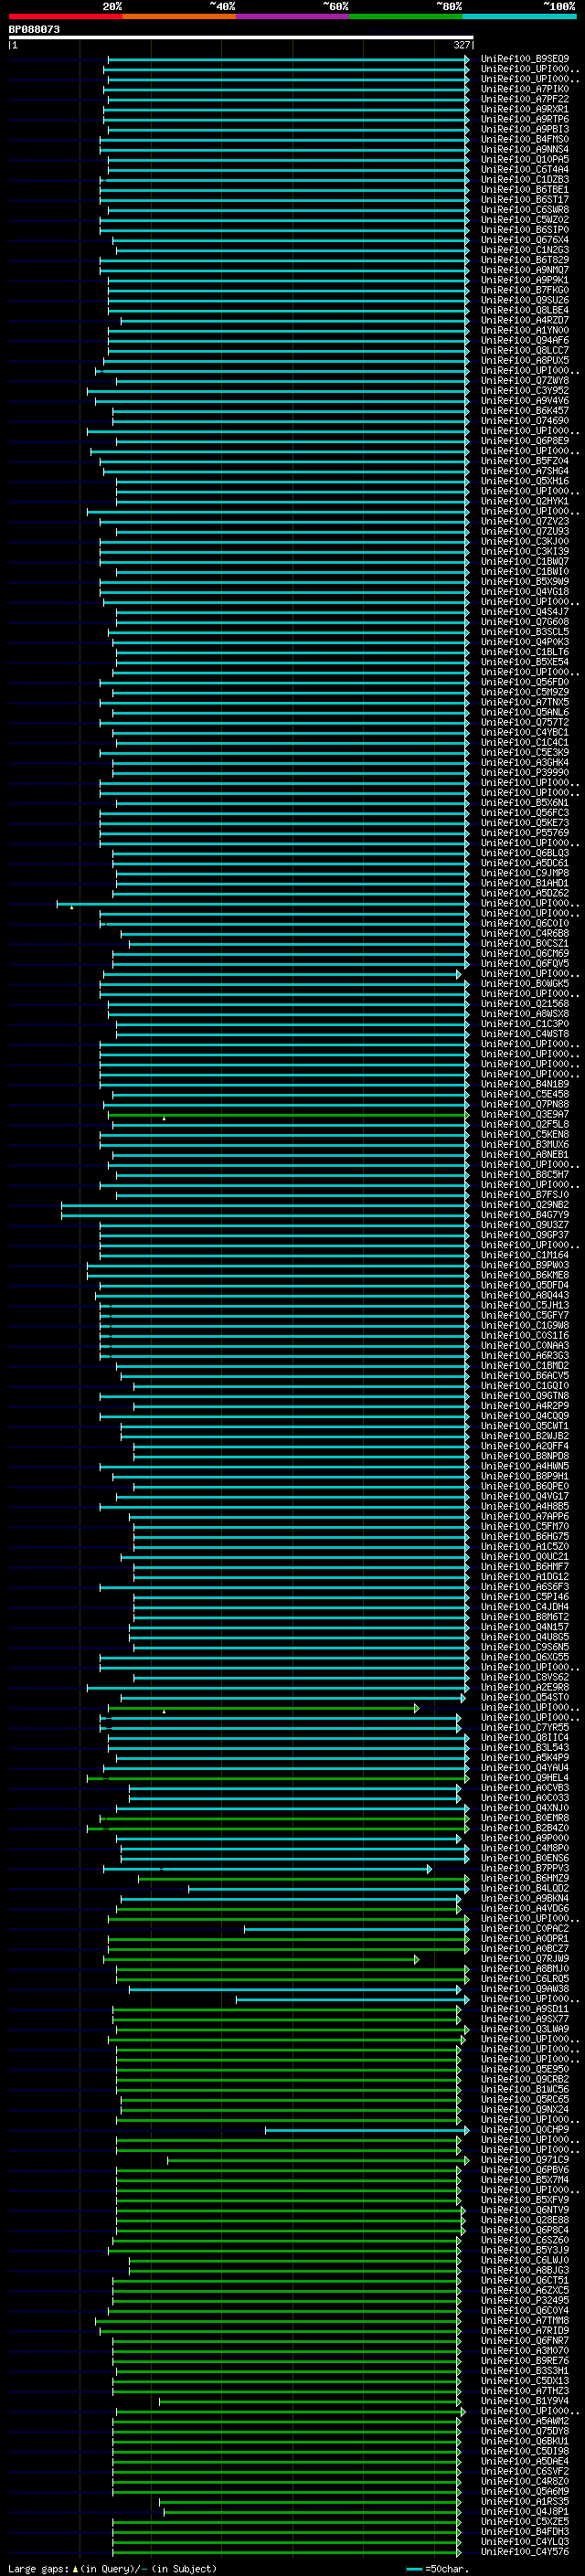585x2576 pixels.
Task: Click the UniRef100_B6T829 label
Action: pos(525,260)
